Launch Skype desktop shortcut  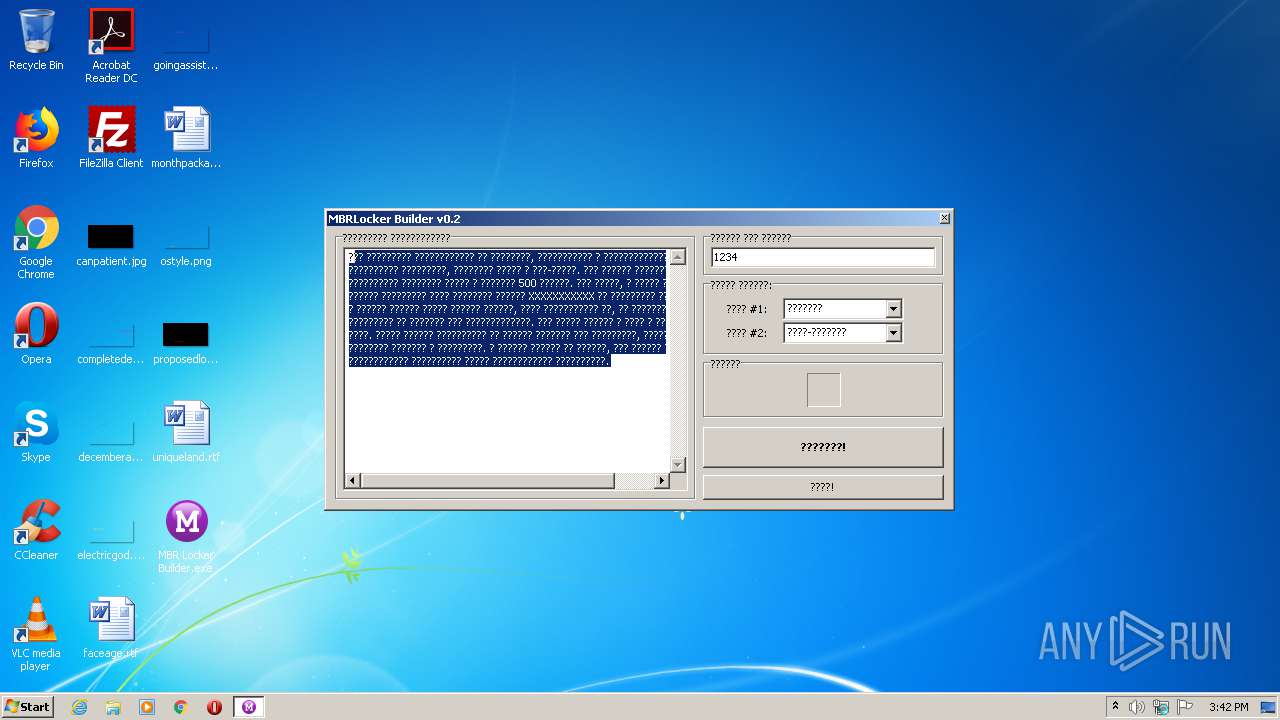36,432
